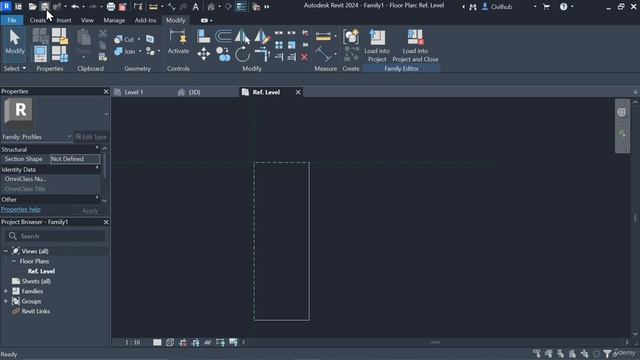Open the Select panel dropdown
The width and height of the screenshot is (640, 360).
(15, 69)
